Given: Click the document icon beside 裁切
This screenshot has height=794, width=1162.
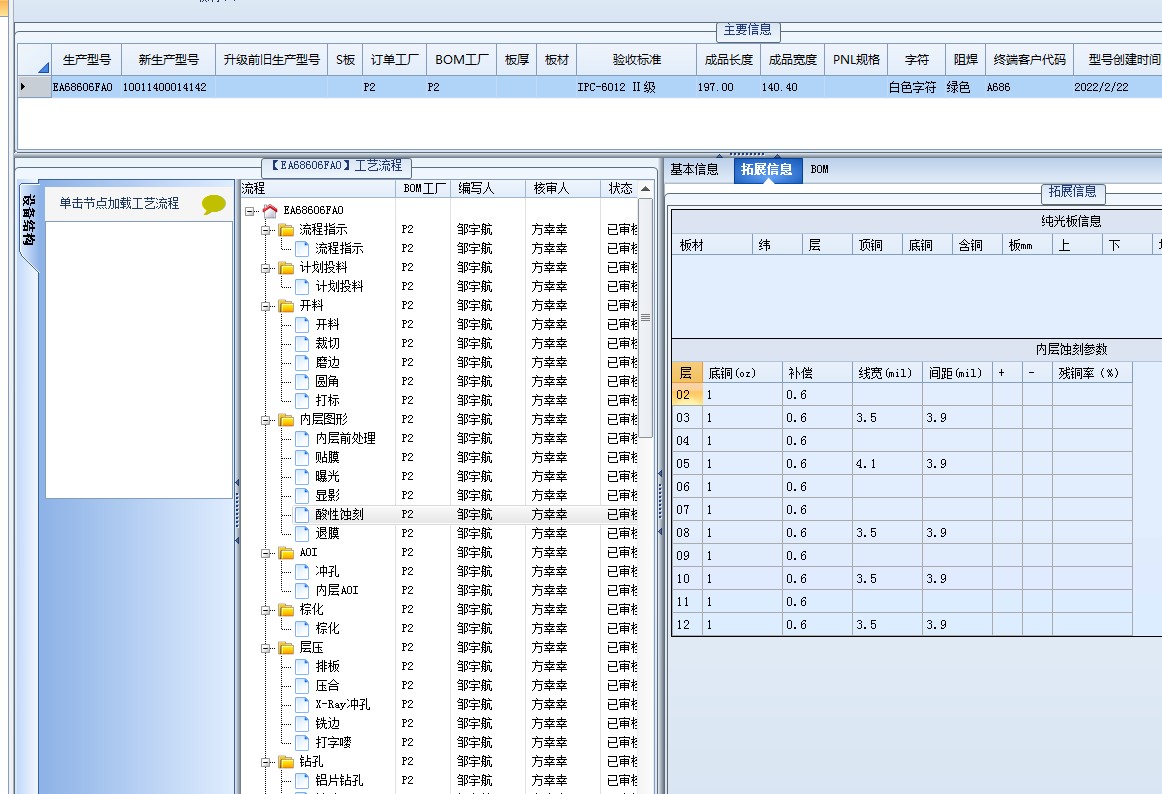Looking at the screenshot, I should tap(302, 343).
